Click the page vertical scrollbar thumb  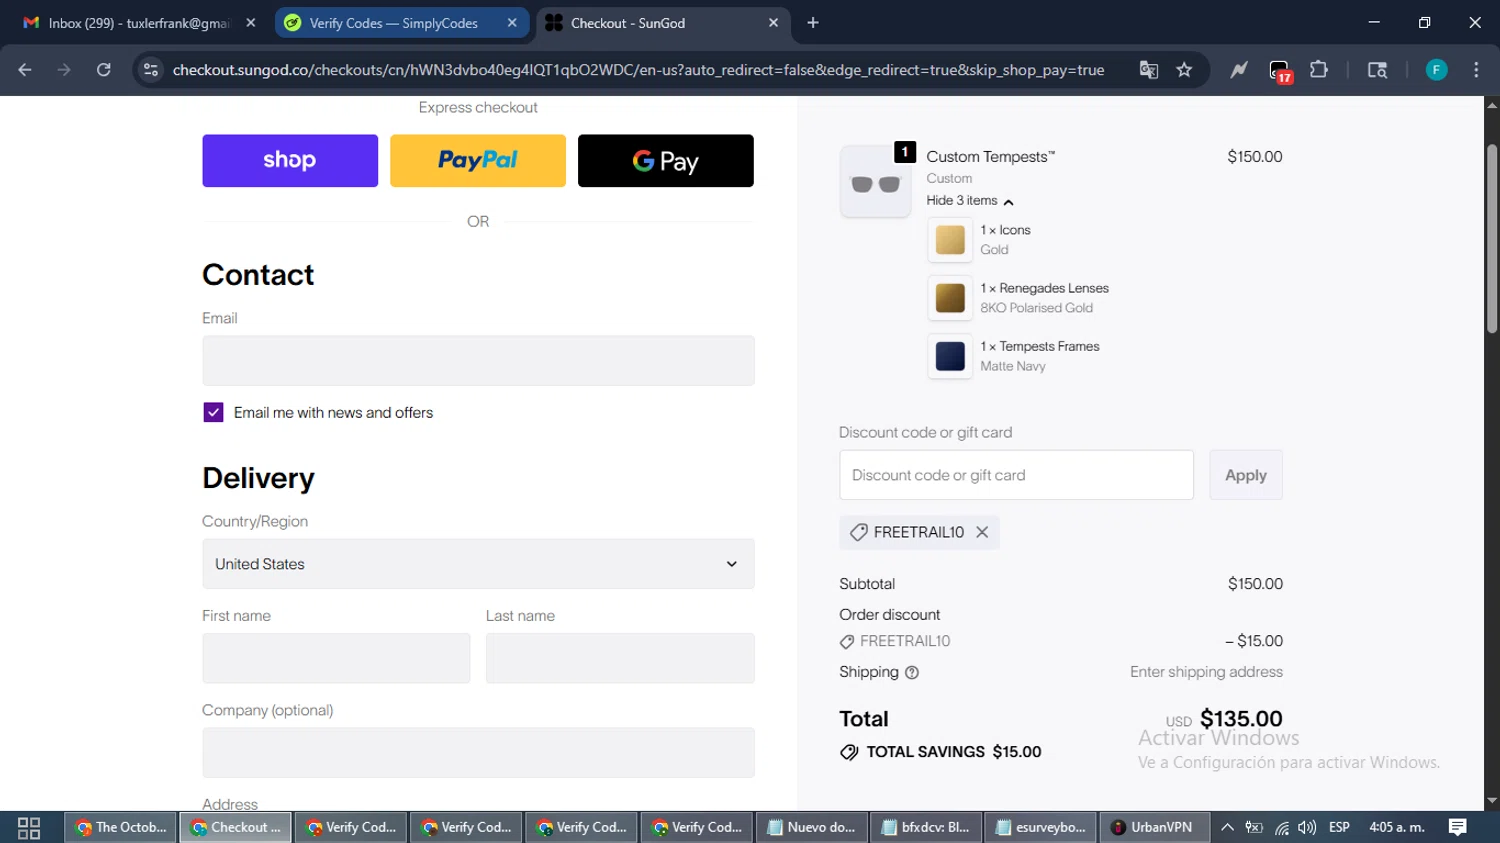pyautogui.click(x=1492, y=238)
